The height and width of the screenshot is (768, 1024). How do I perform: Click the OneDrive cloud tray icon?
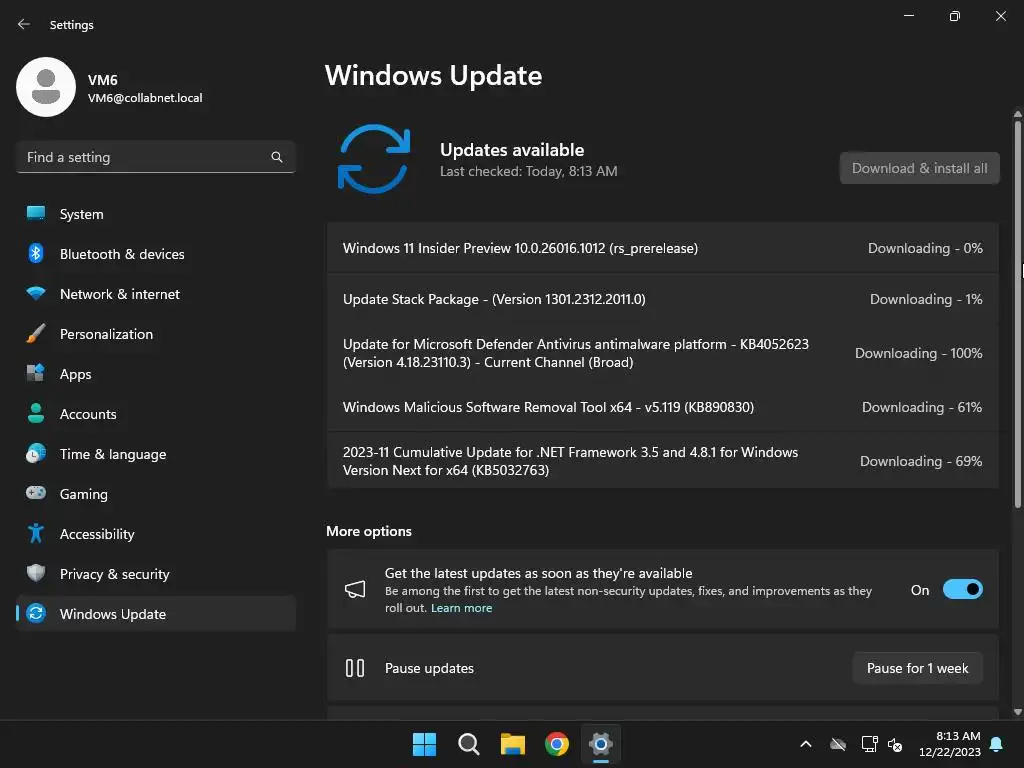click(x=838, y=744)
